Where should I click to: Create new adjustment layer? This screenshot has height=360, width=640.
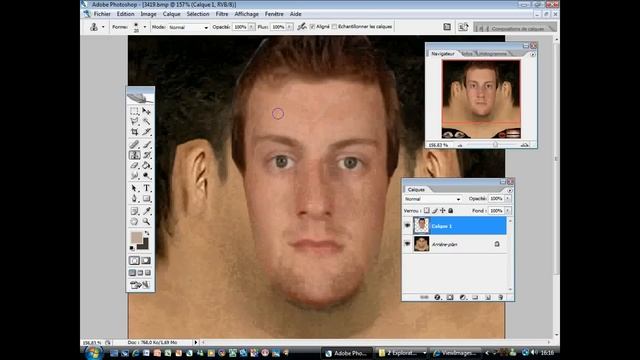tap(462, 297)
